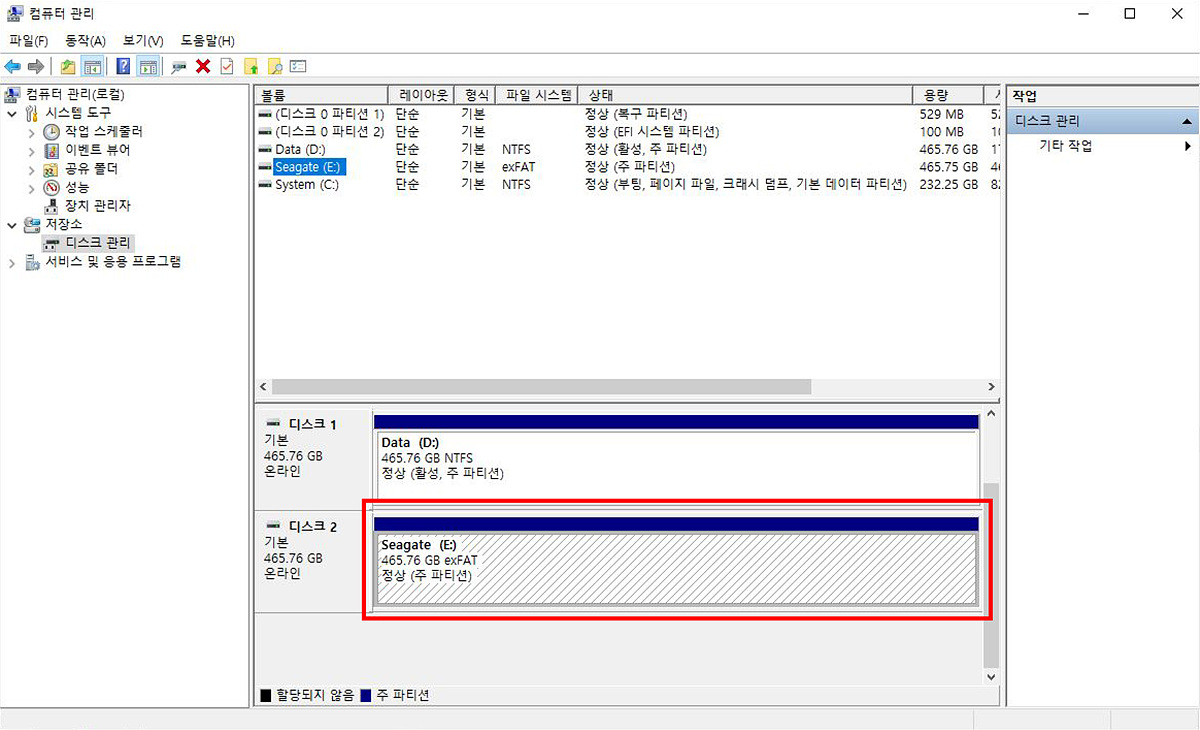Click the Up one level folder icon
The height and width of the screenshot is (730, 1200).
[x=67, y=67]
